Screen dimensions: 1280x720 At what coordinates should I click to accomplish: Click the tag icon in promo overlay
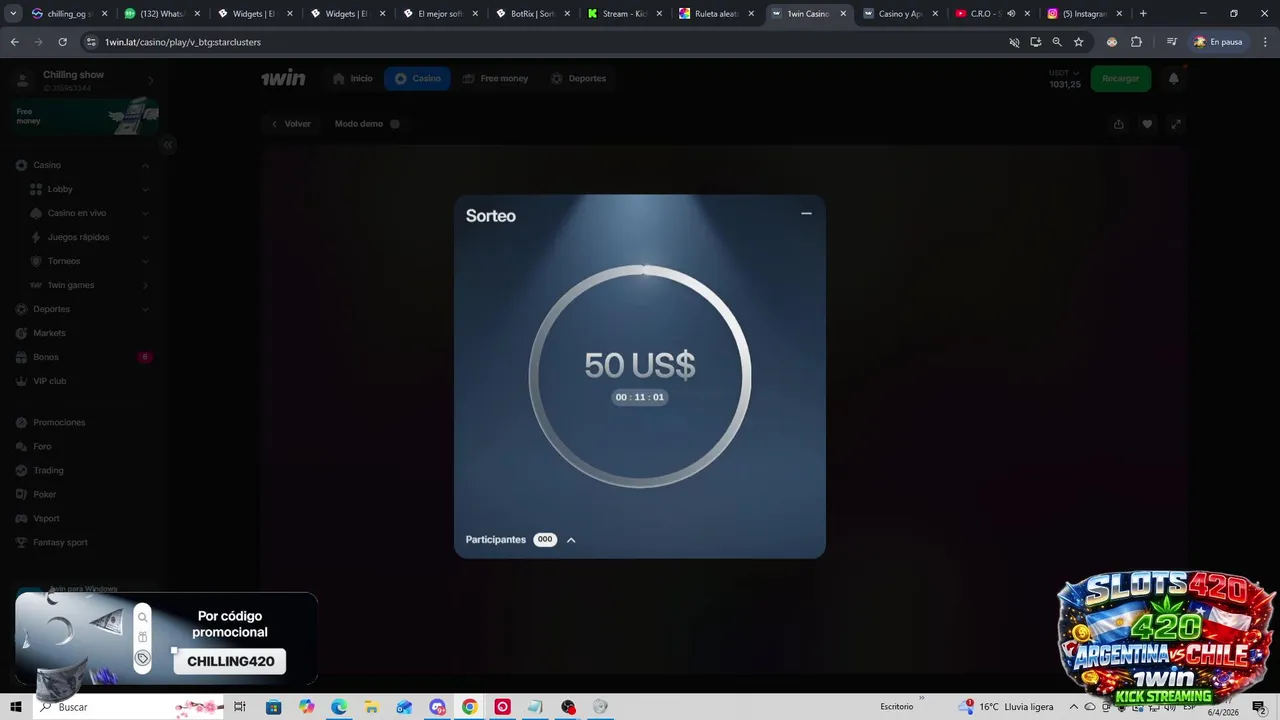[142, 658]
